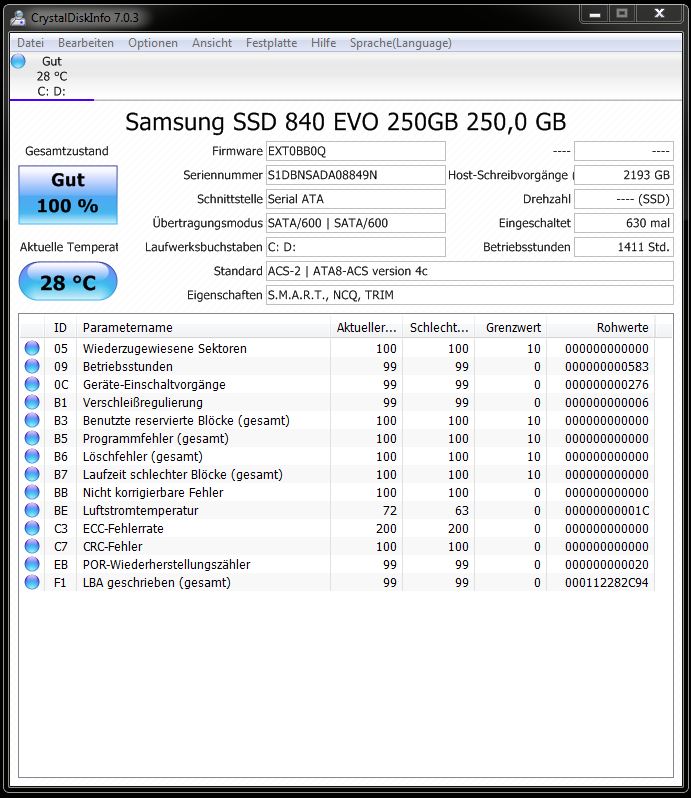Click the status orb for Programmfehler (gesamt)
This screenshot has height=798, width=691.
coord(32,438)
